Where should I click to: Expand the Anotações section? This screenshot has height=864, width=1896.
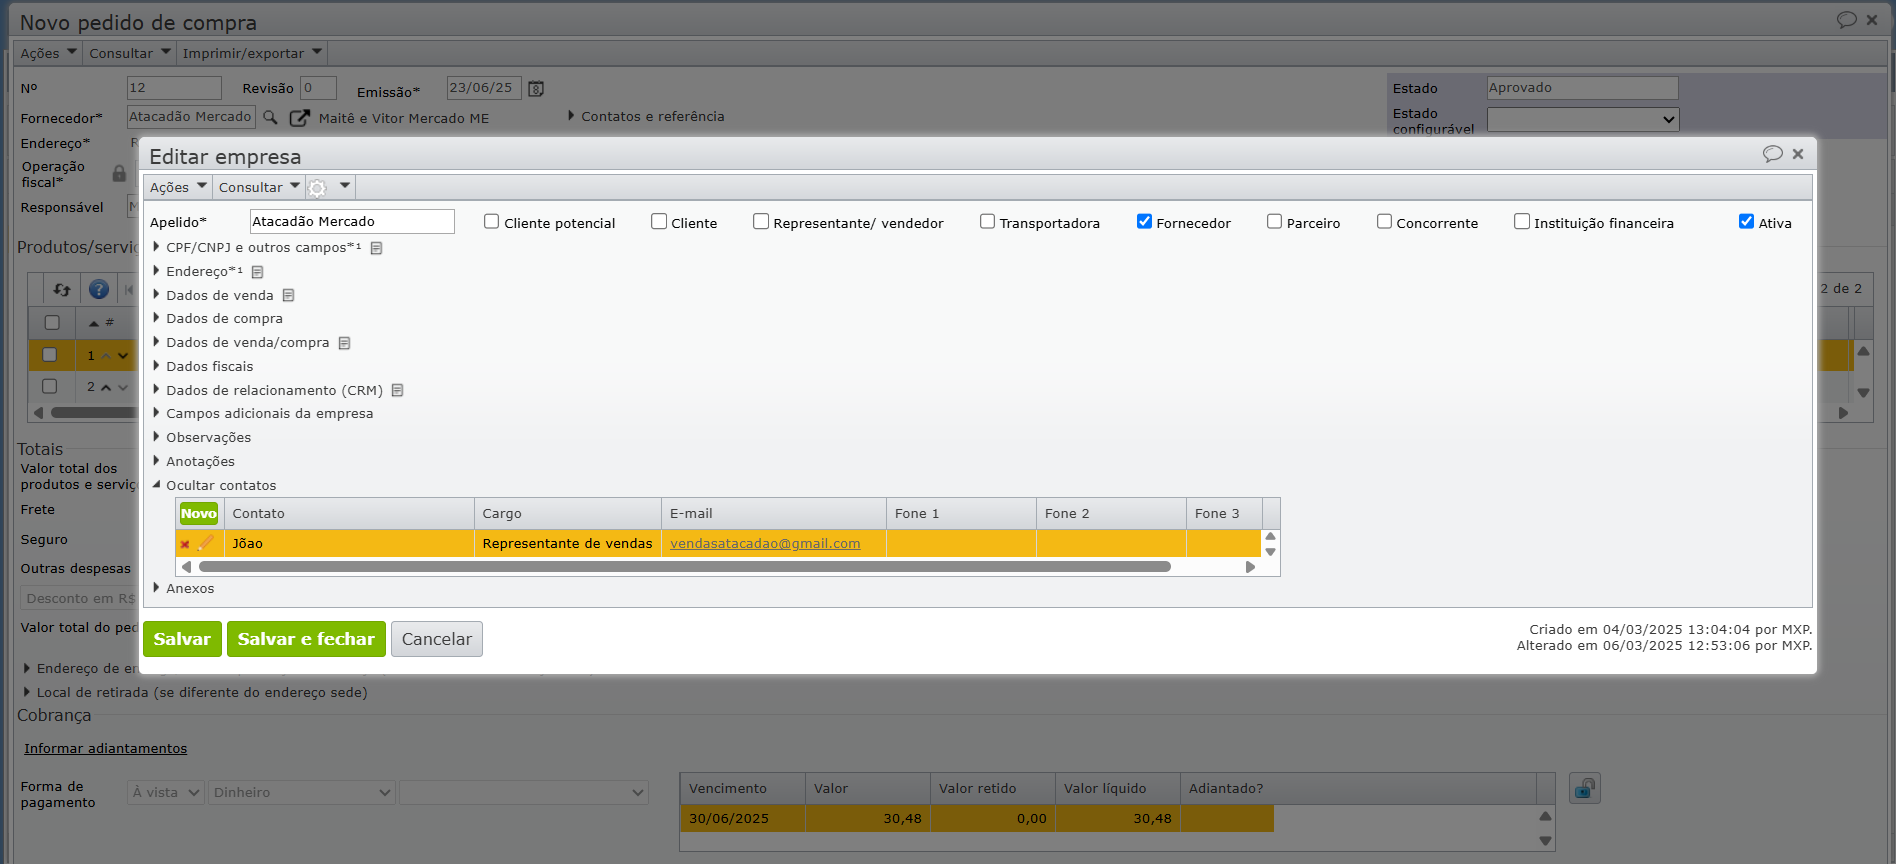pos(194,462)
